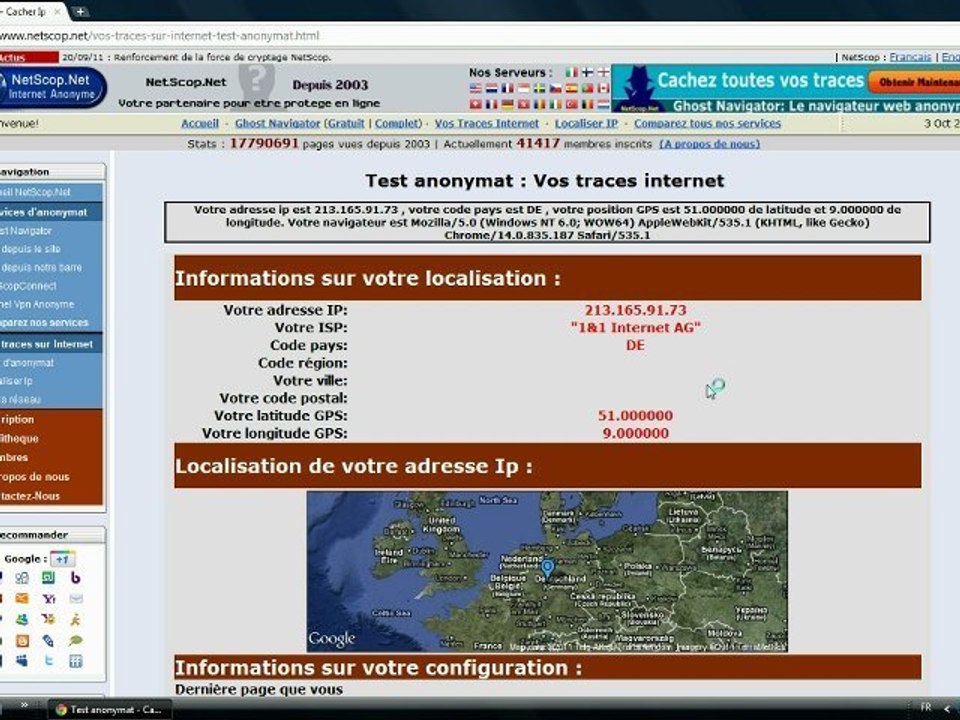Click the green speech bubble share icon
Screen dimensions: 960x720
coord(75,640)
